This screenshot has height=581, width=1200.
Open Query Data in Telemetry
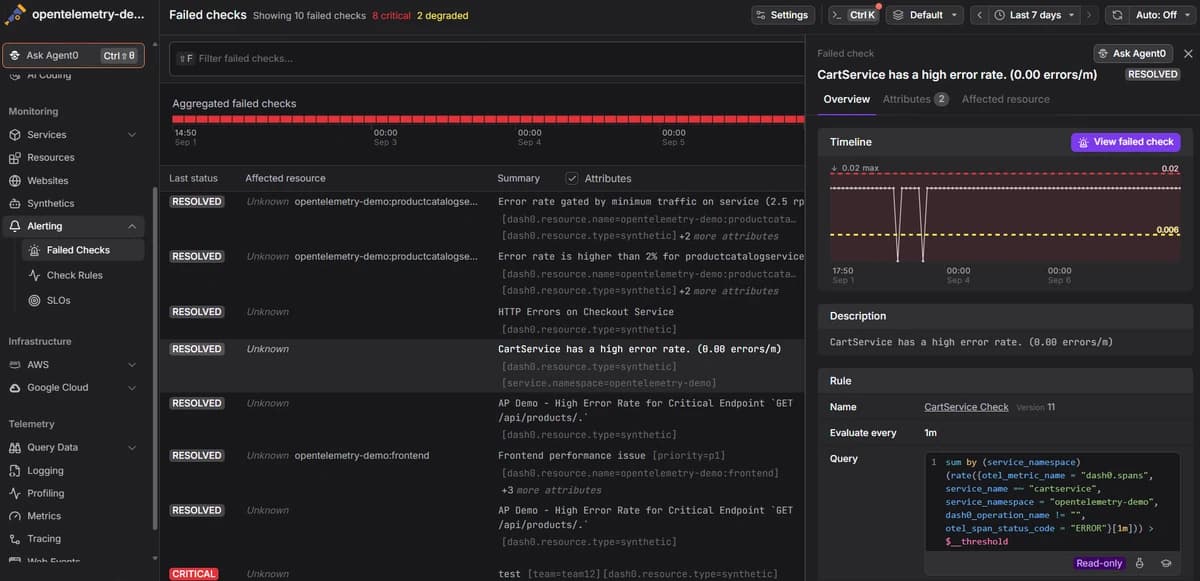click(x=52, y=448)
